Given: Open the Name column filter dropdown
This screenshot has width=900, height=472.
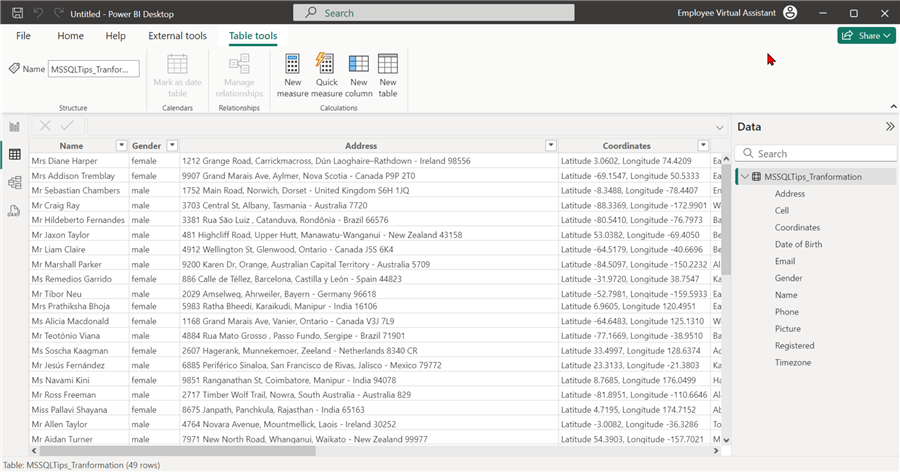Looking at the screenshot, I should 120,146.
